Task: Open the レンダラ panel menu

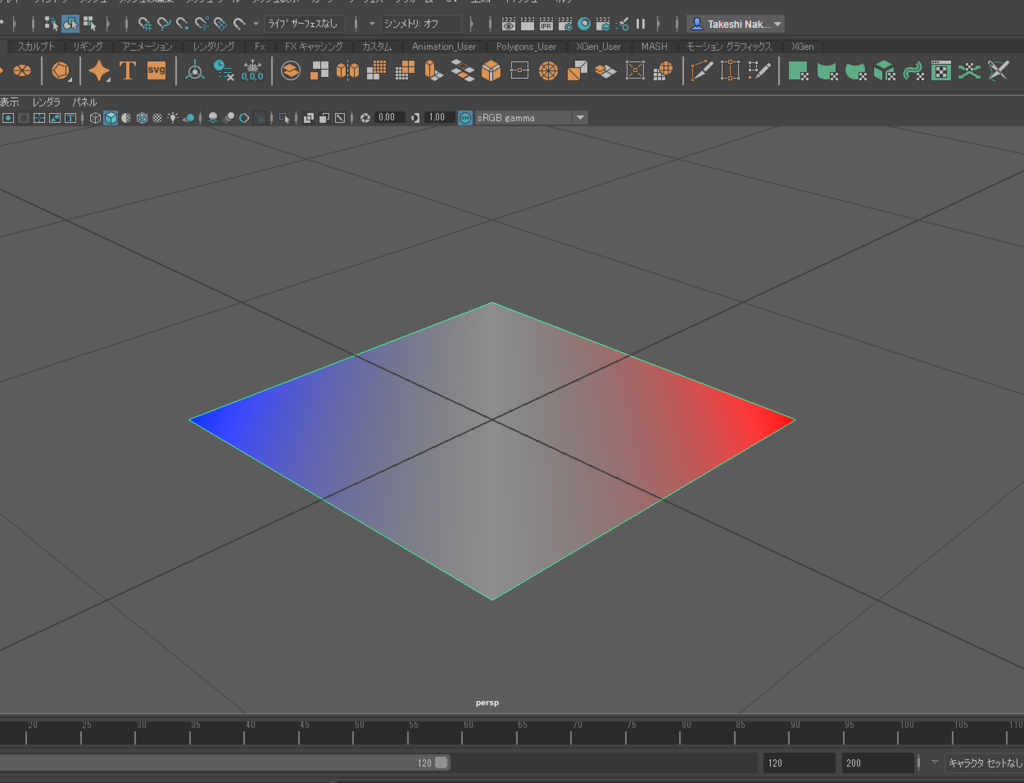Action: [x=46, y=103]
